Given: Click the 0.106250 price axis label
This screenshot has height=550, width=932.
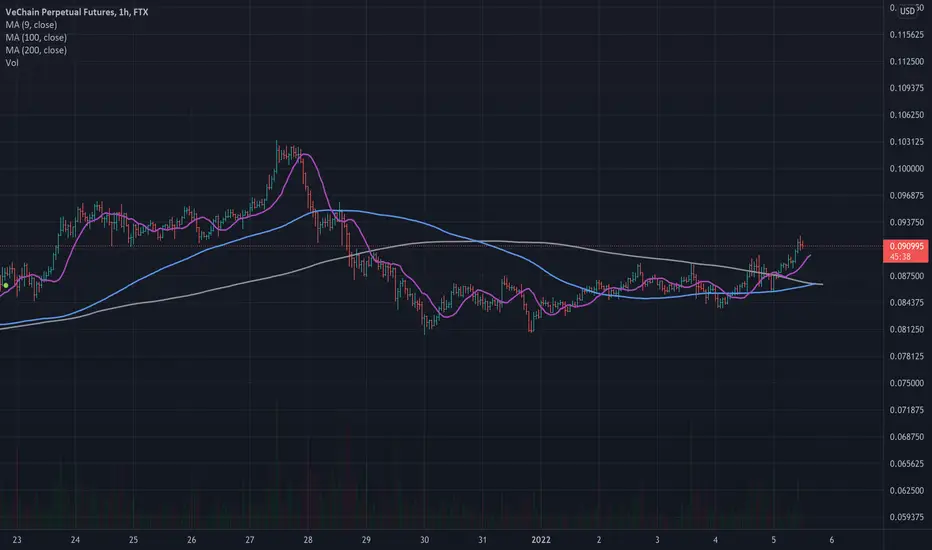Looking at the screenshot, I should pyautogui.click(x=906, y=115).
